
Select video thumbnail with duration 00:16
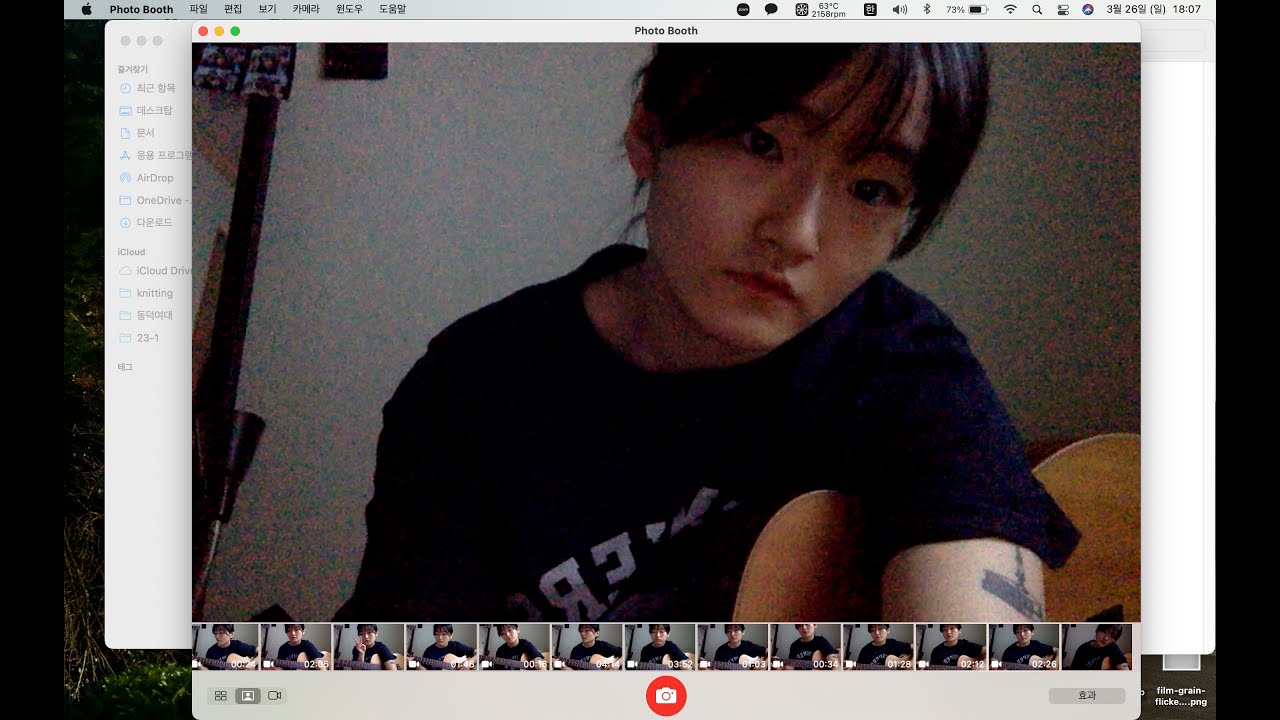point(514,647)
